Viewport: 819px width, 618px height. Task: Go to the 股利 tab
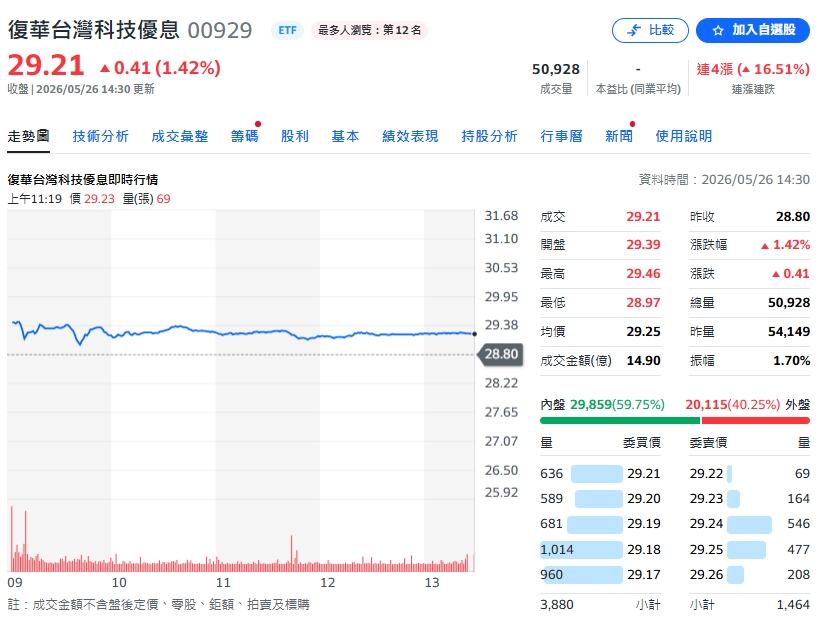pos(295,136)
